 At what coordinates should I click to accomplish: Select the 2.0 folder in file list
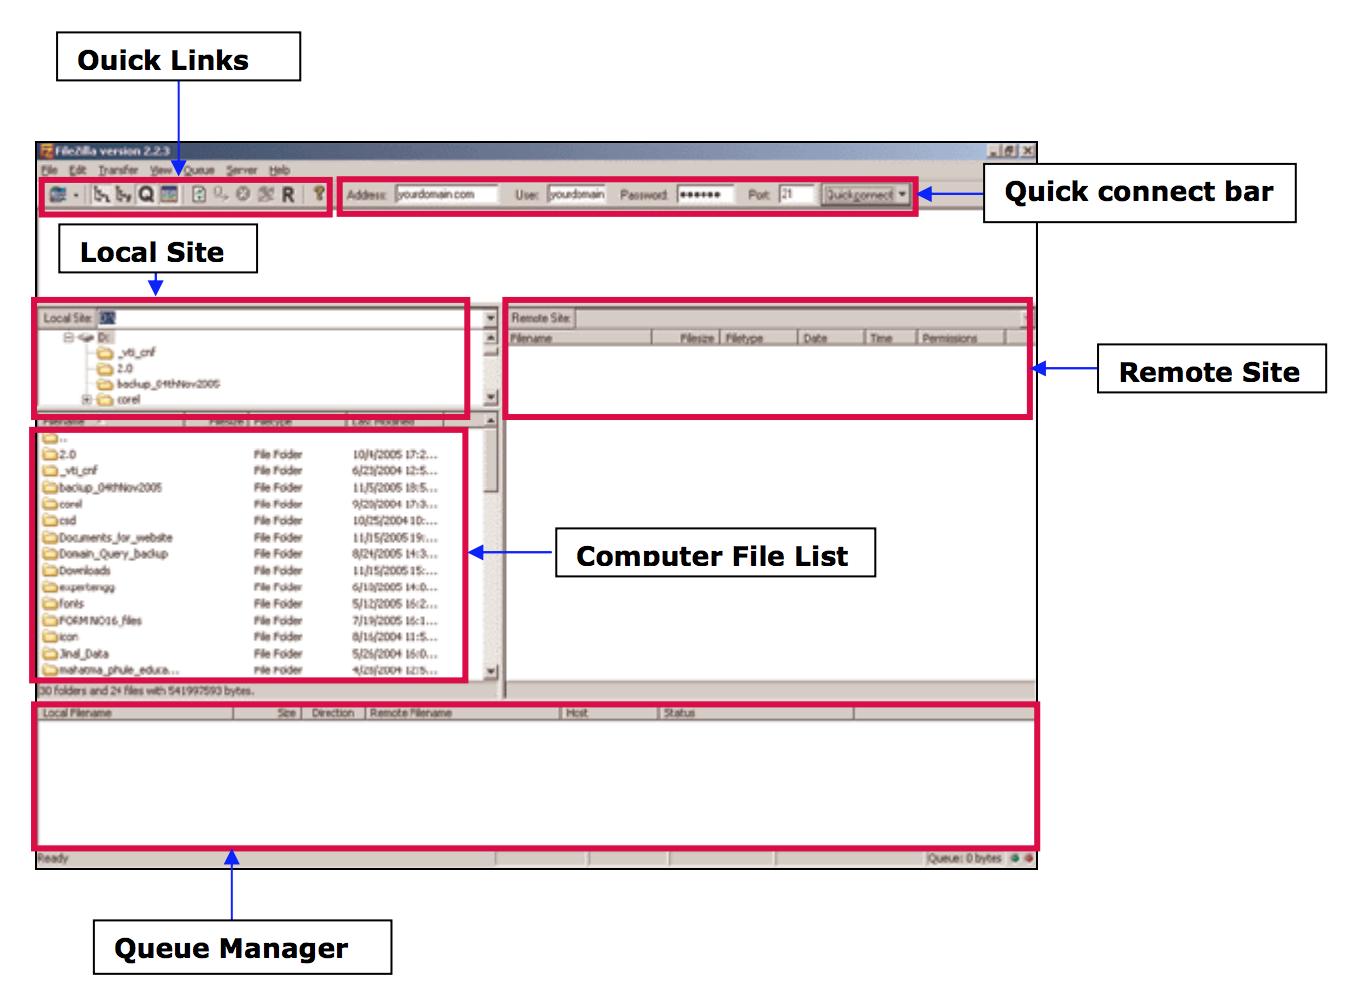pos(59,454)
